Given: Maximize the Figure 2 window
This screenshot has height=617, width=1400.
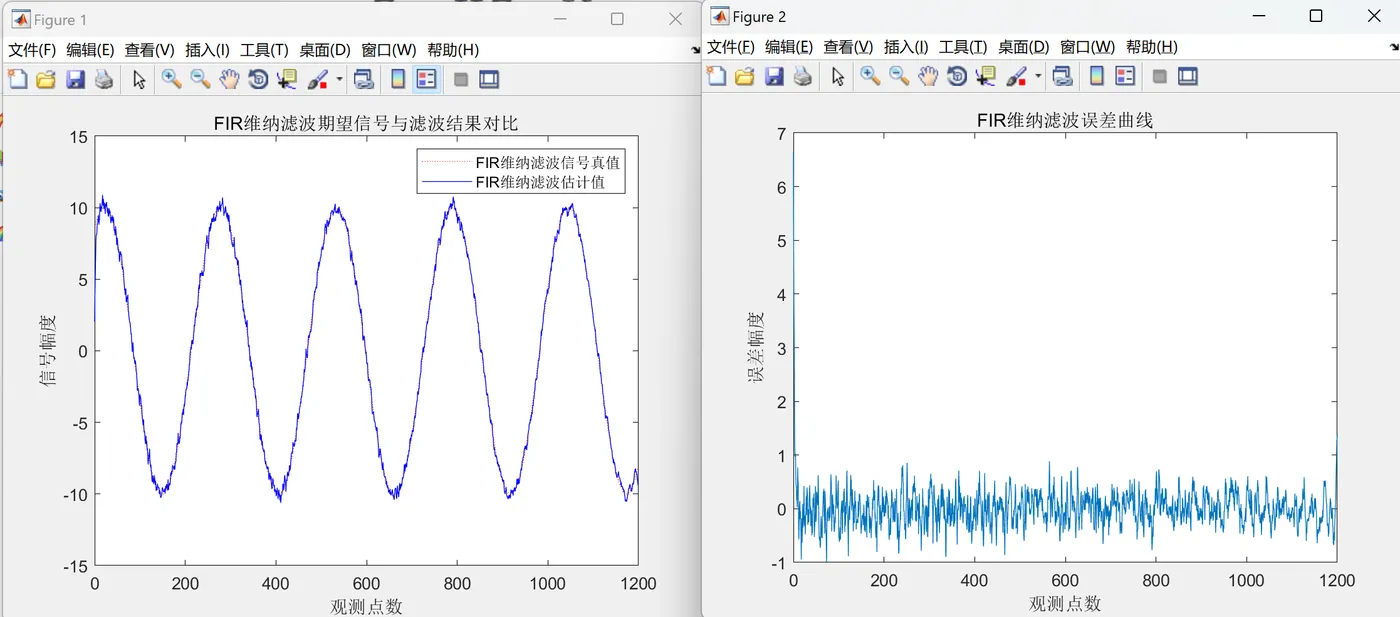Looking at the screenshot, I should click(x=1316, y=16).
